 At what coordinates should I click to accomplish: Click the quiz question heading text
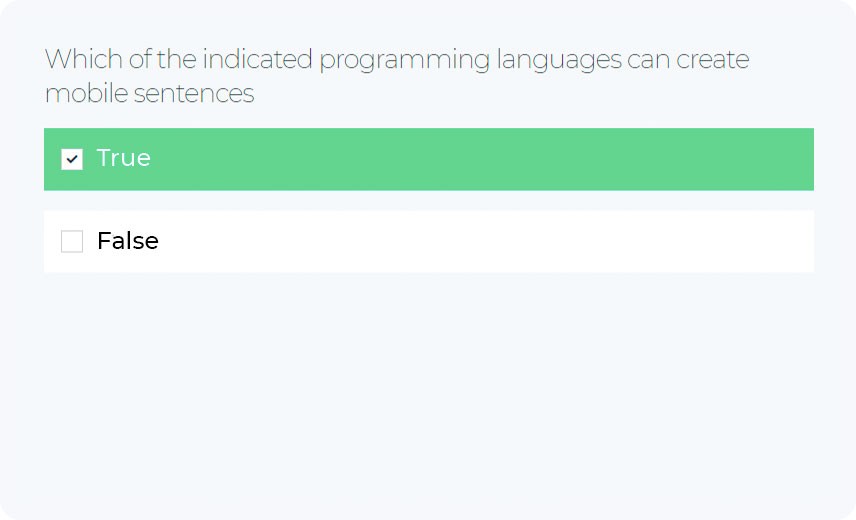pyautogui.click(x=396, y=76)
